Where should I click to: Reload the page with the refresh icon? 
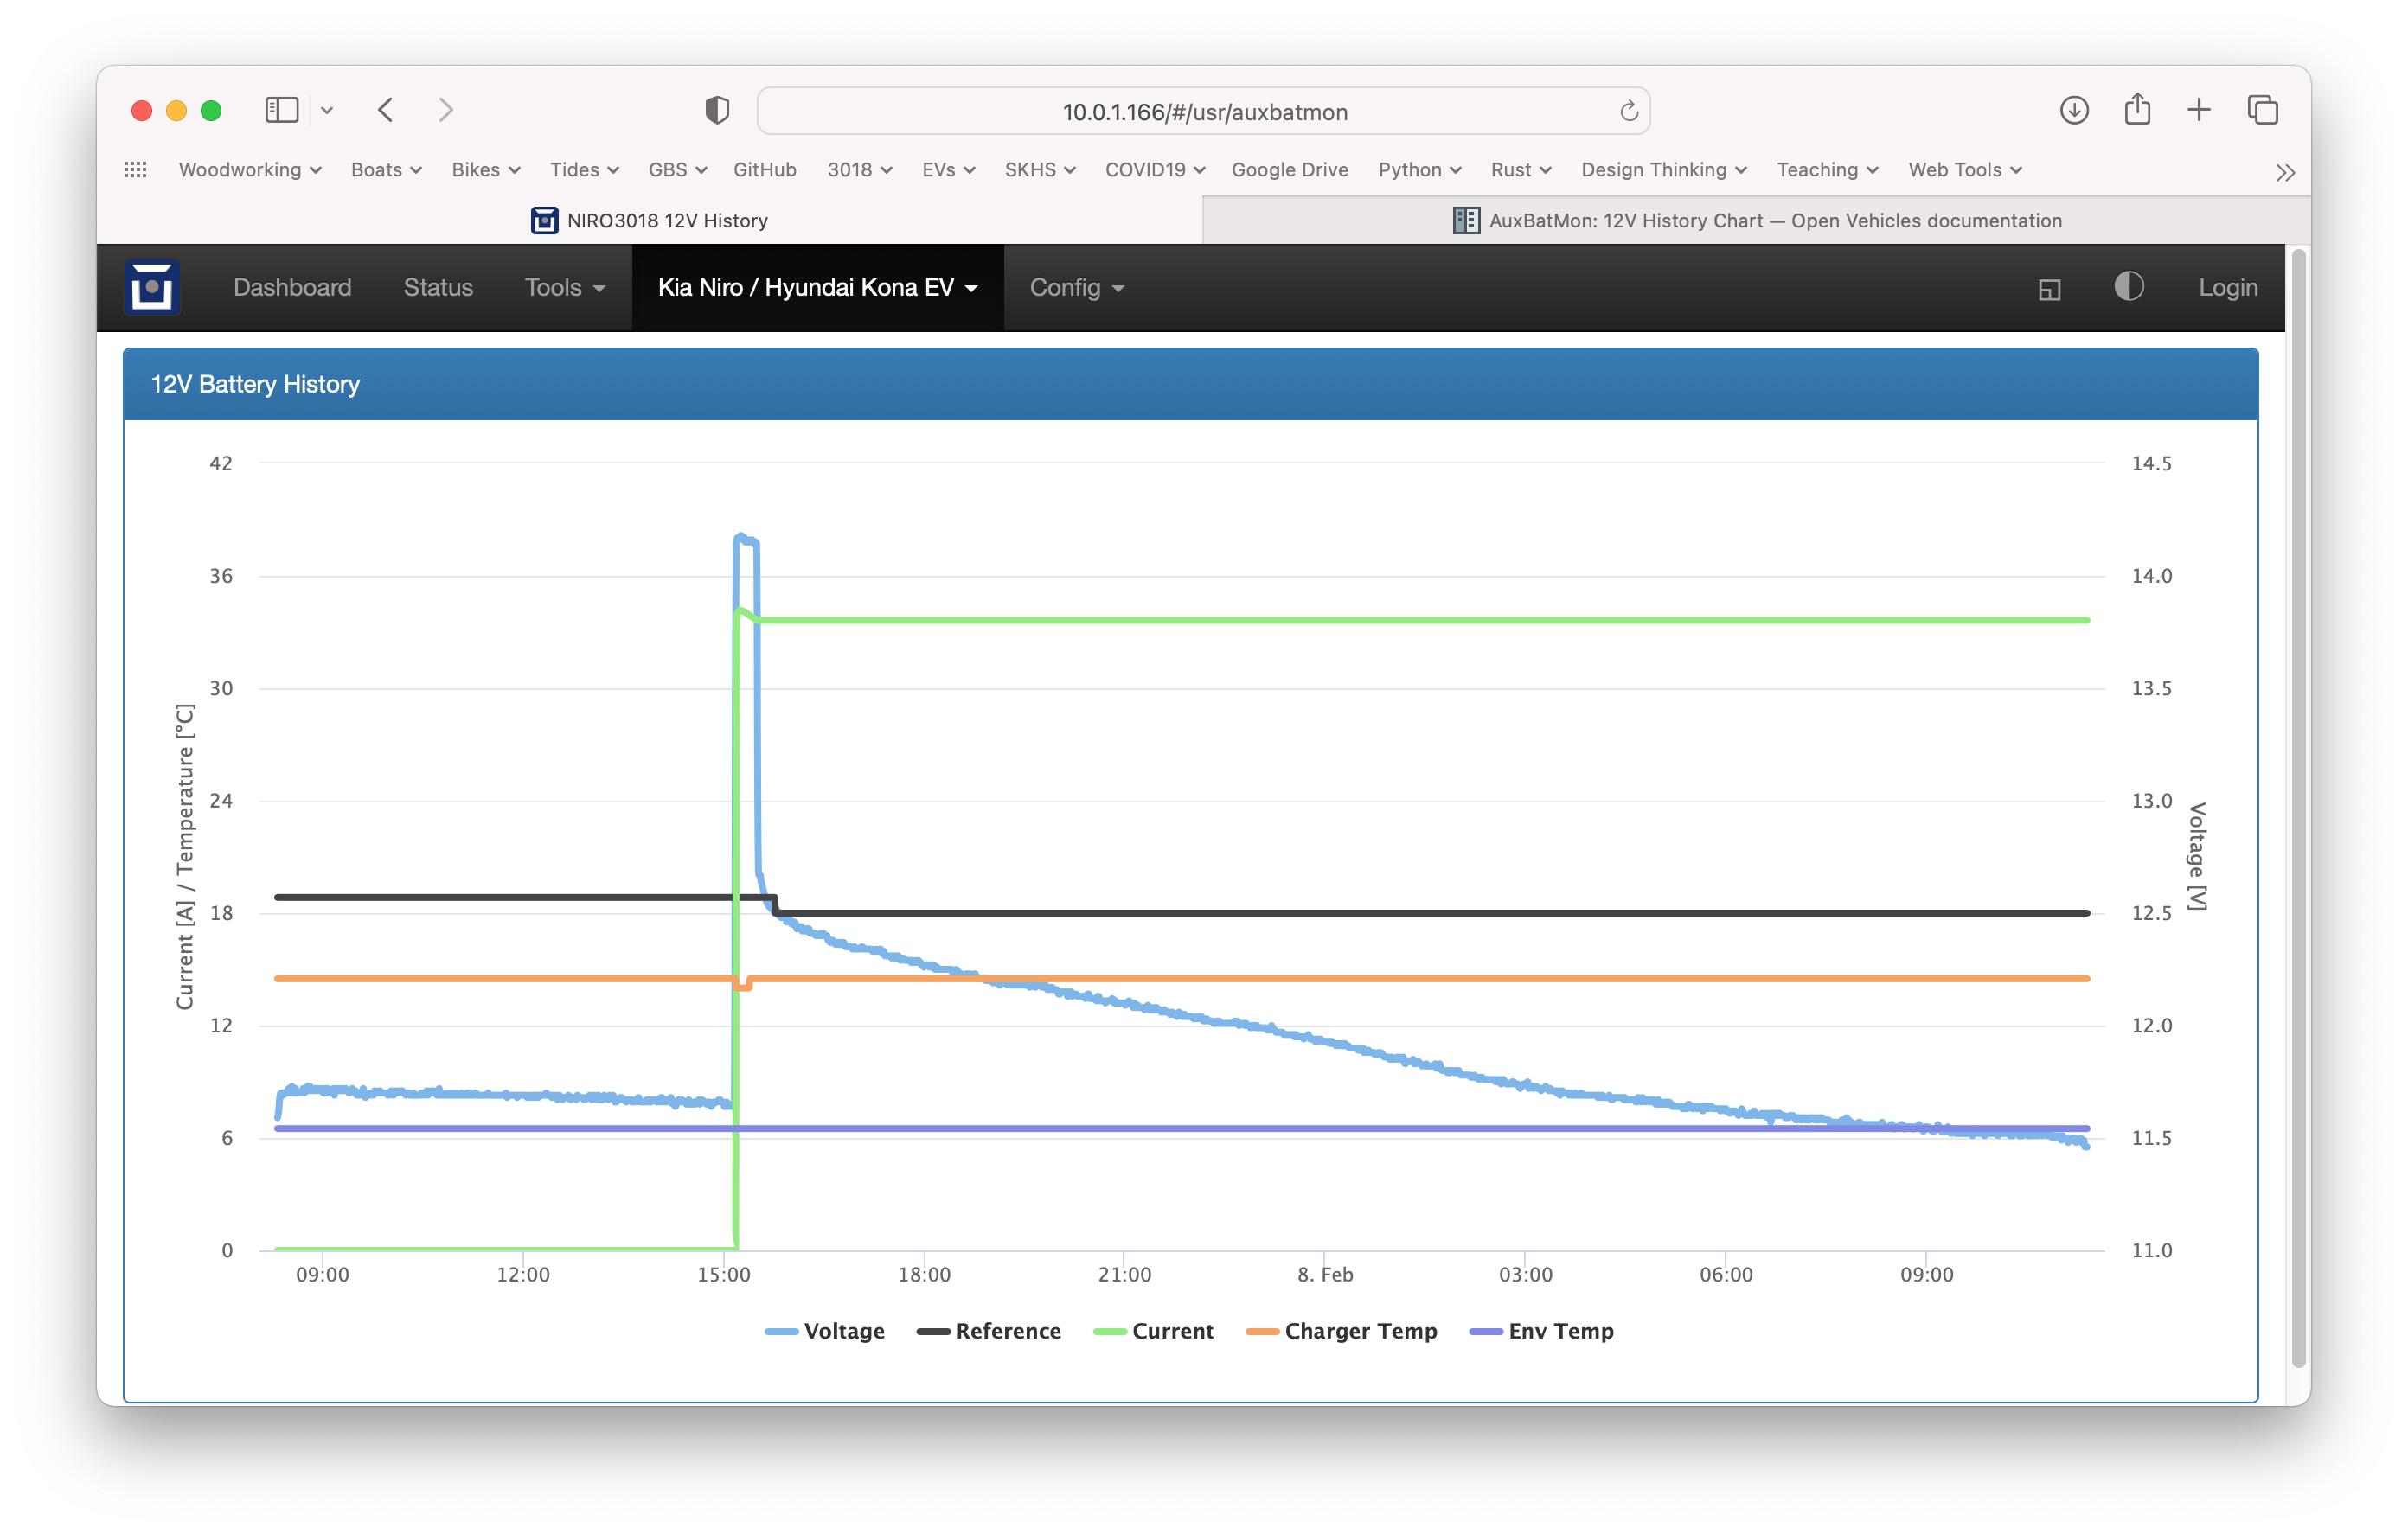(1628, 111)
